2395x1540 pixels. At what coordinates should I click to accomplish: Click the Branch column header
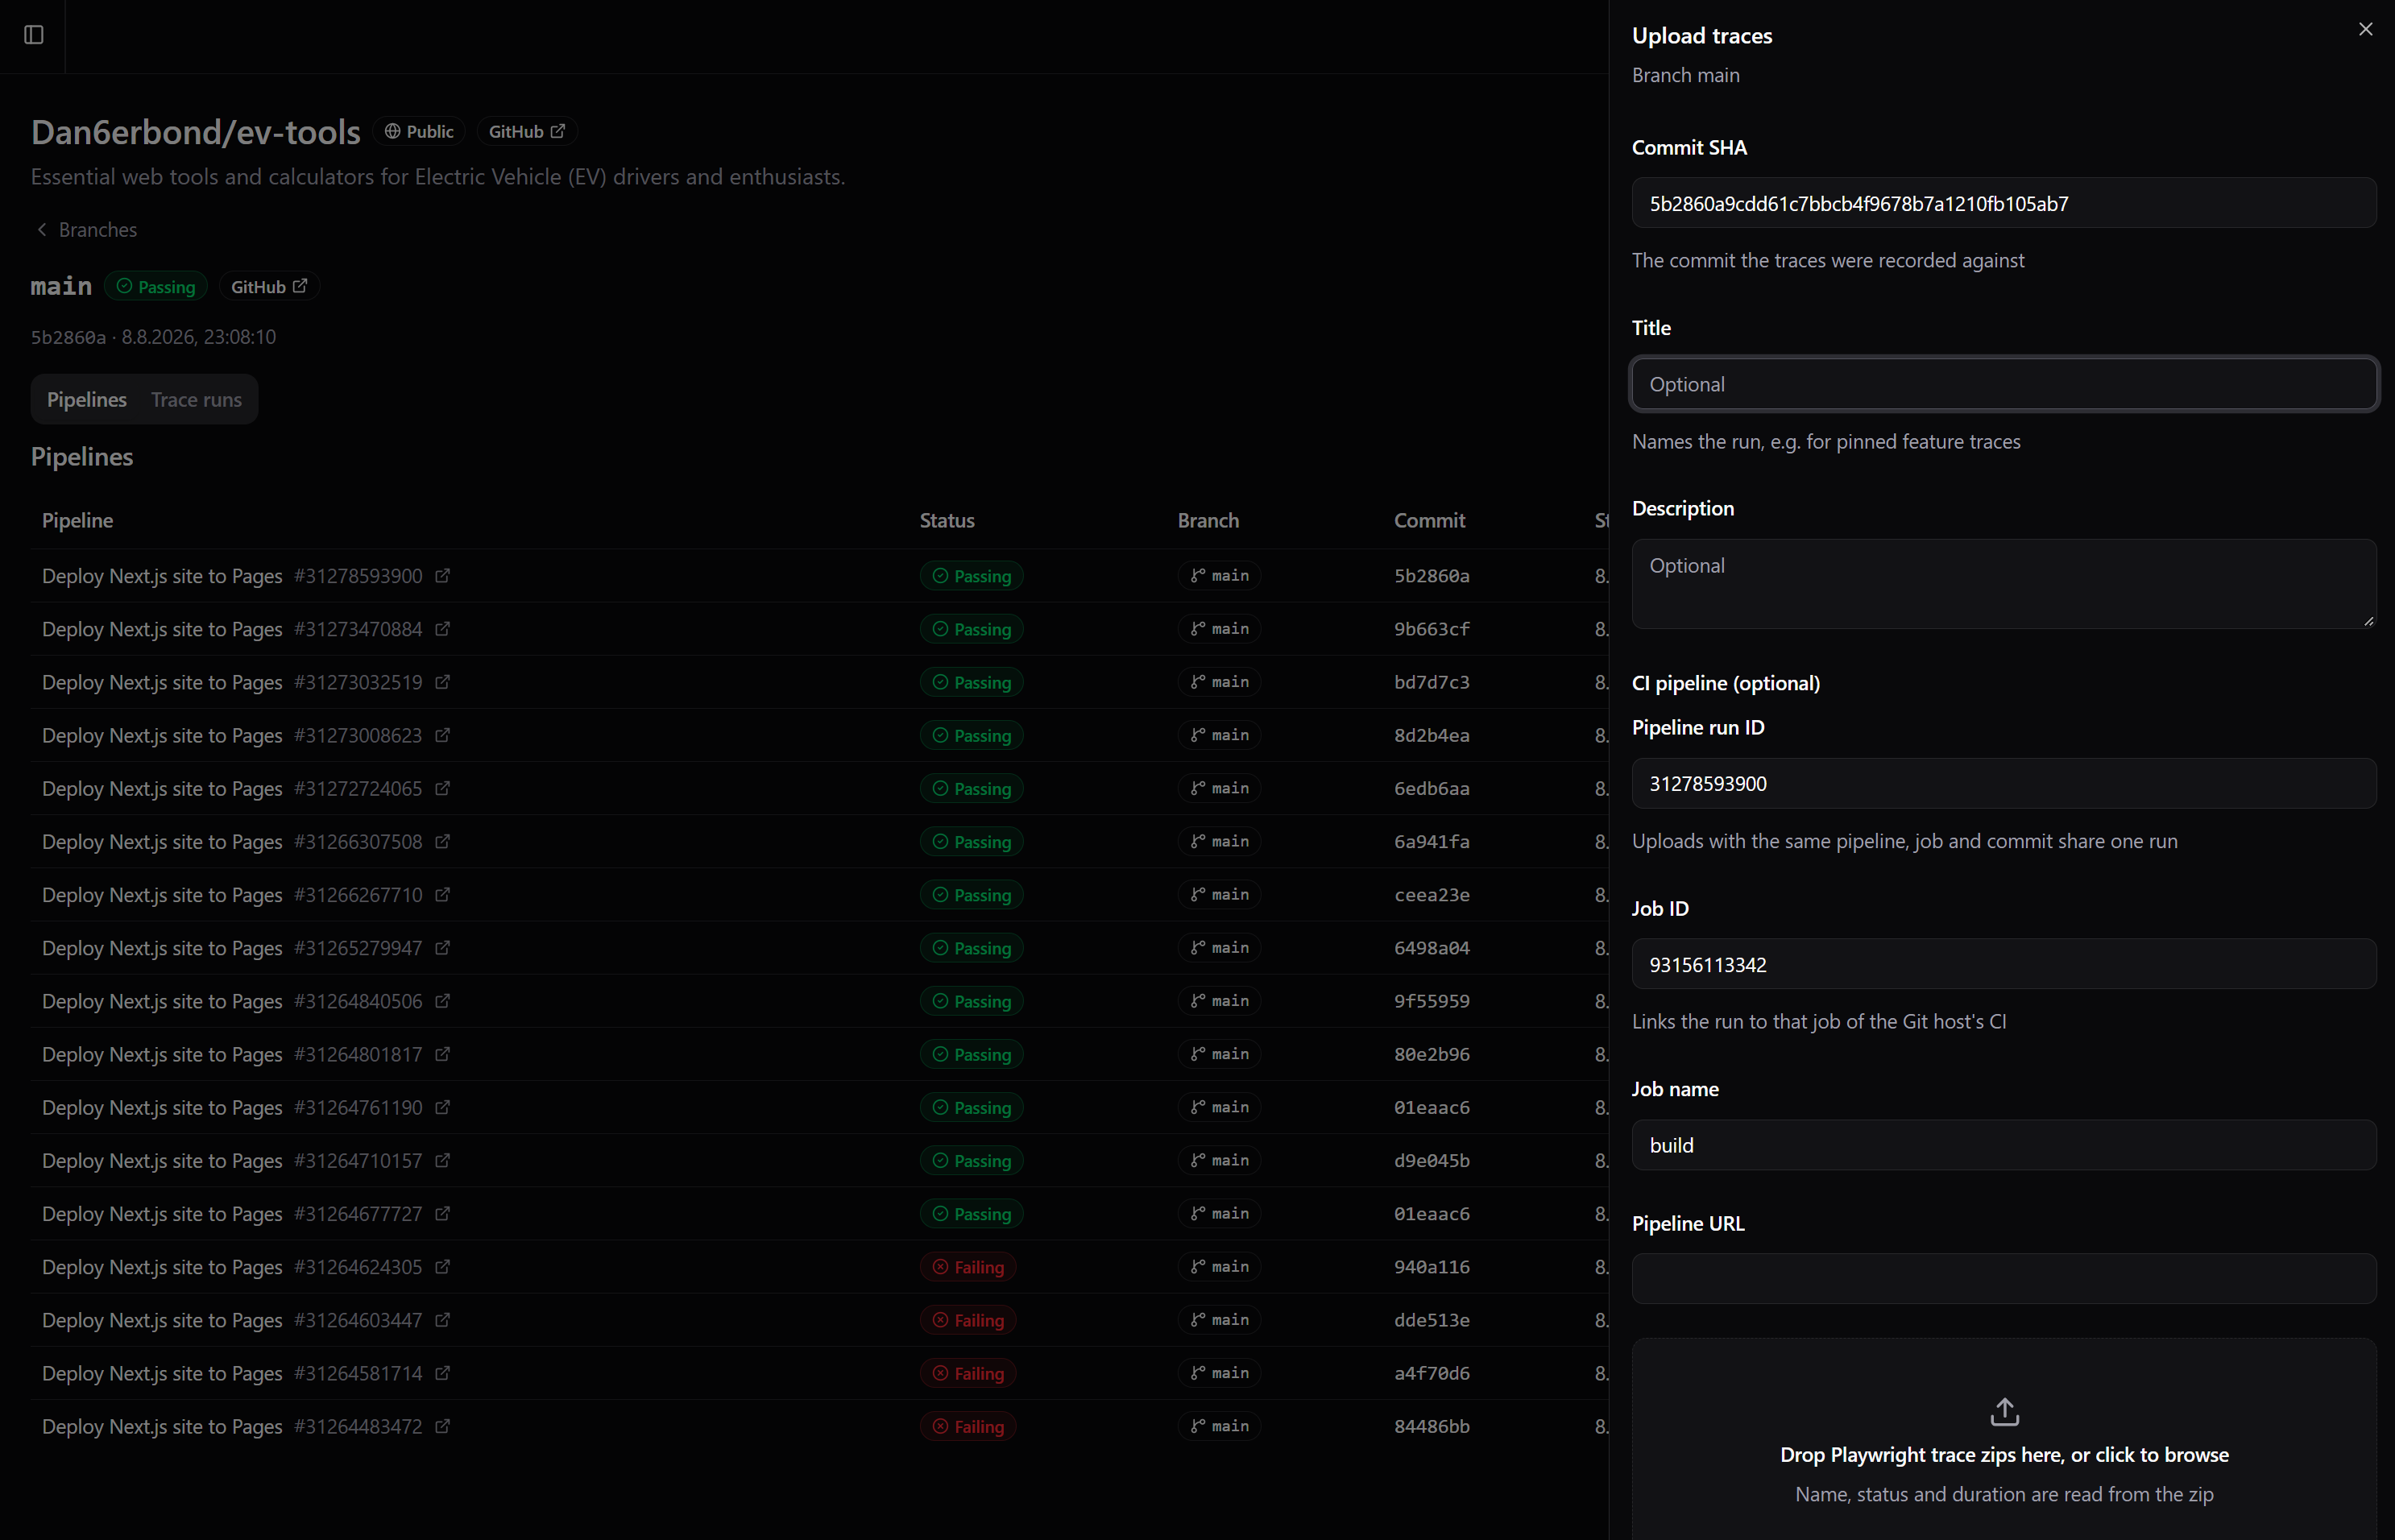click(x=1208, y=520)
